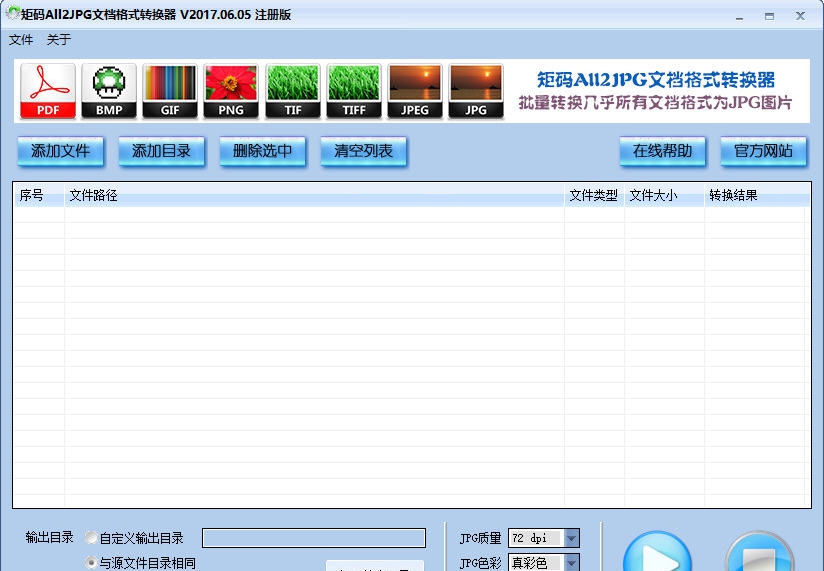Click the 转换结果 column header

(757, 195)
